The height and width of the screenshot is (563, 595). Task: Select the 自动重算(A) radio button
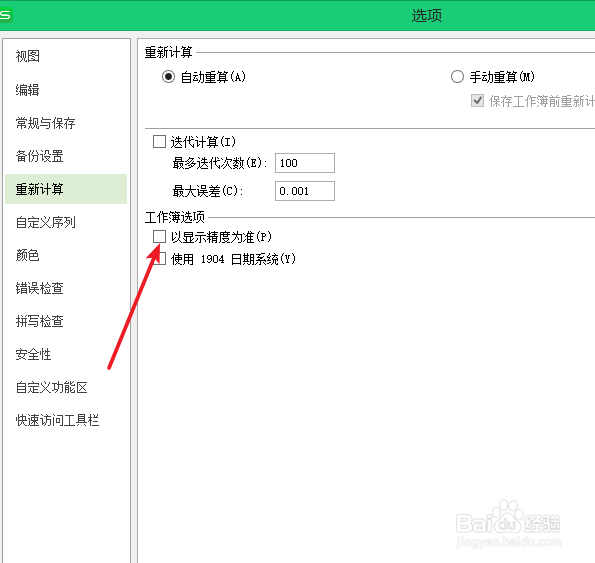click(x=168, y=77)
